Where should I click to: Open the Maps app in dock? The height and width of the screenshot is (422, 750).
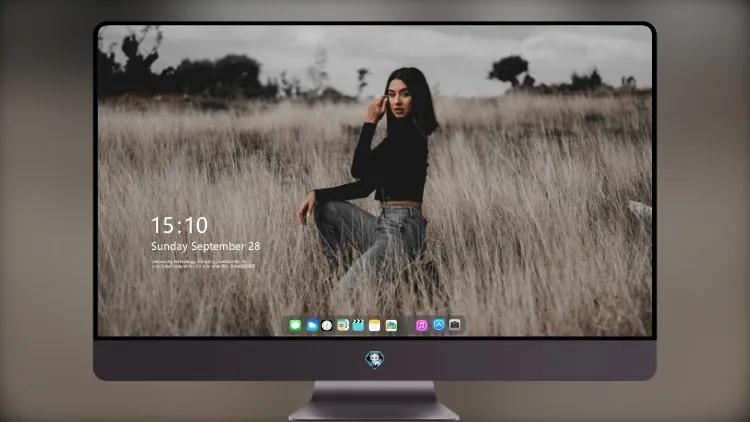343,325
